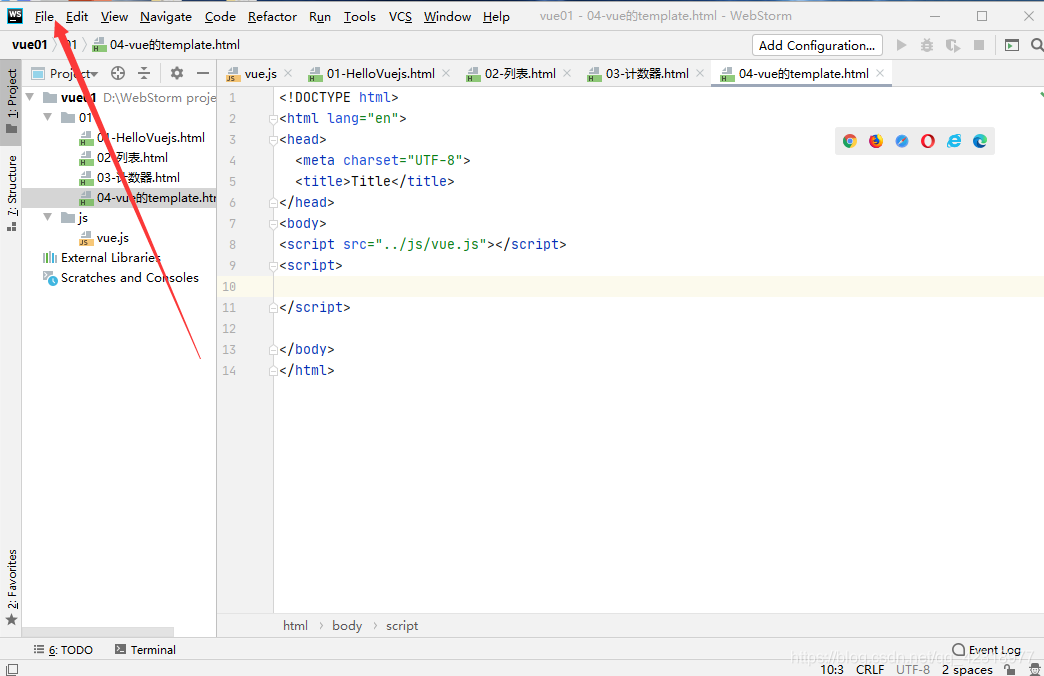
Task: Open page in Safari browser icon
Action: click(x=902, y=141)
